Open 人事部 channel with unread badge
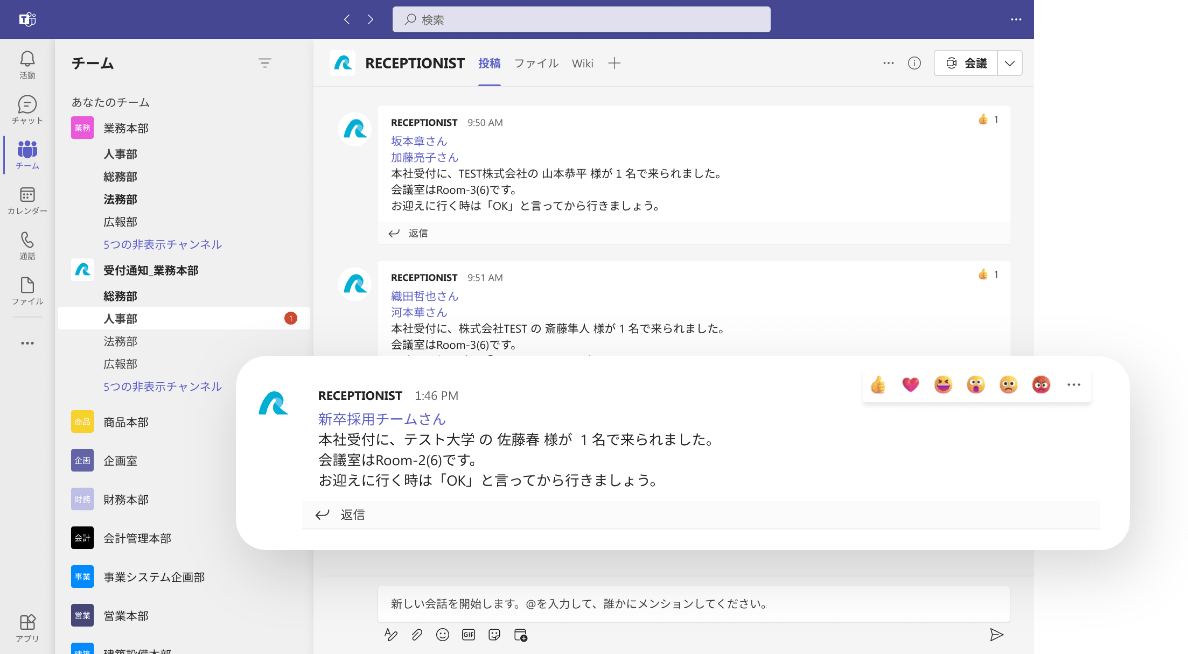 click(x=184, y=319)
